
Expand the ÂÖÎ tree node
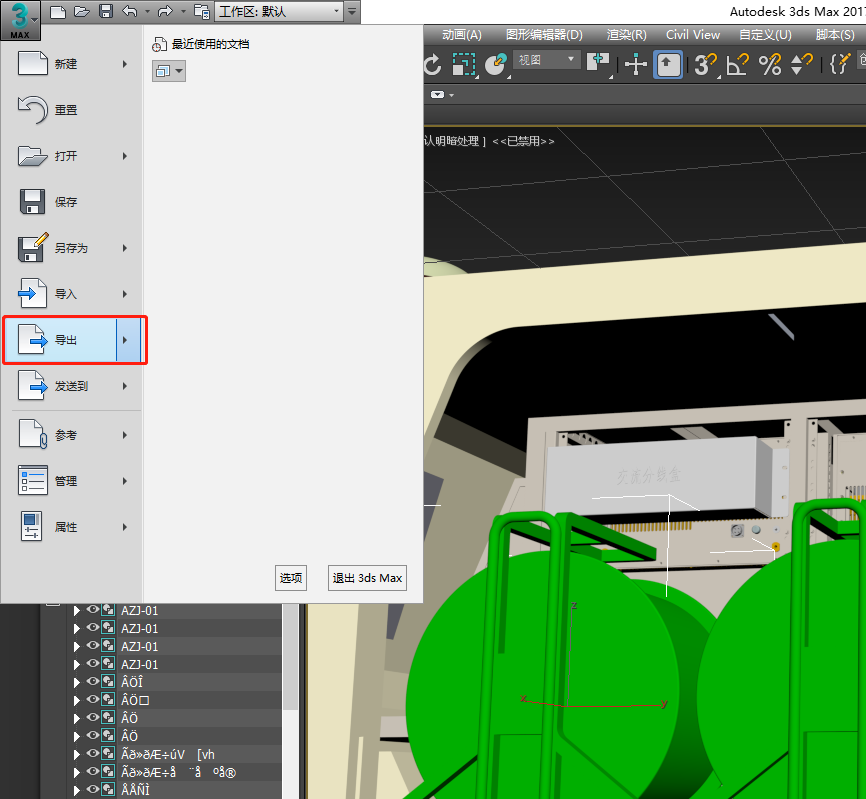point(77,682)
